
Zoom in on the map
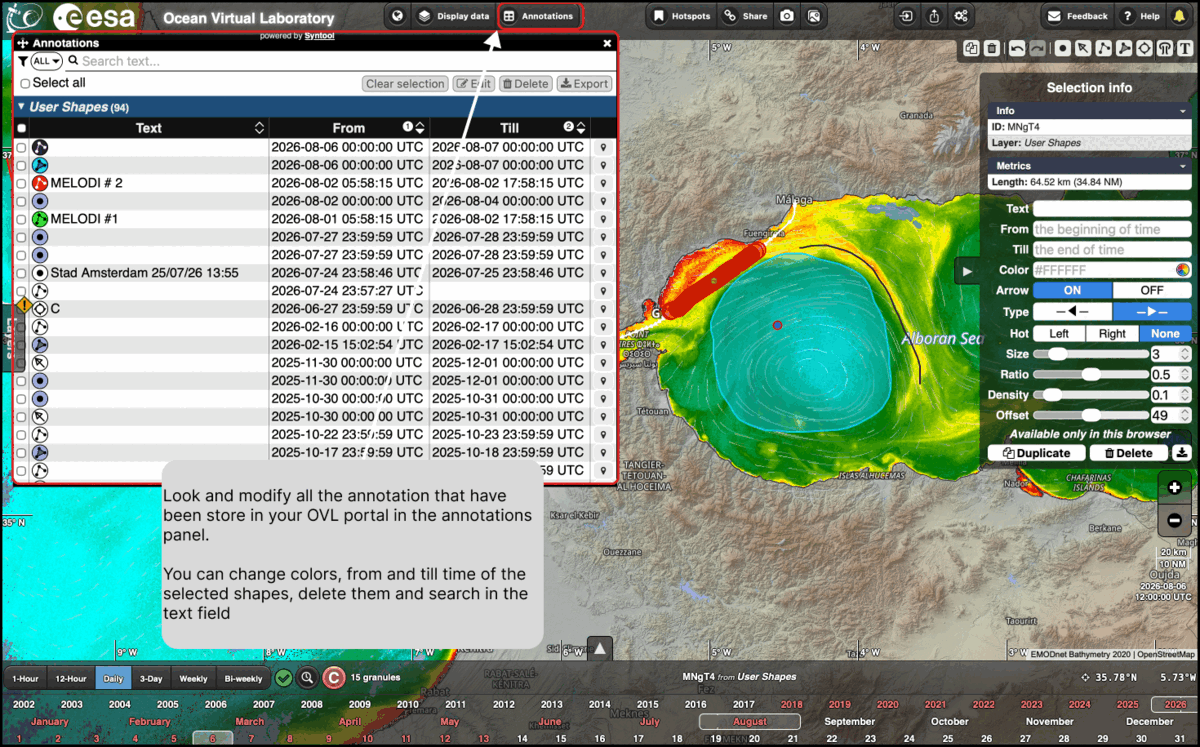click(x=1174, y=487)
